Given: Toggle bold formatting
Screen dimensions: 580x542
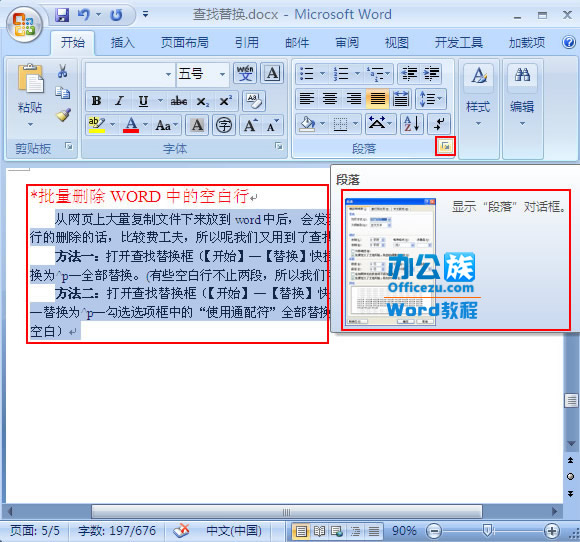Looking at the screenshot, I should point(97,101).
